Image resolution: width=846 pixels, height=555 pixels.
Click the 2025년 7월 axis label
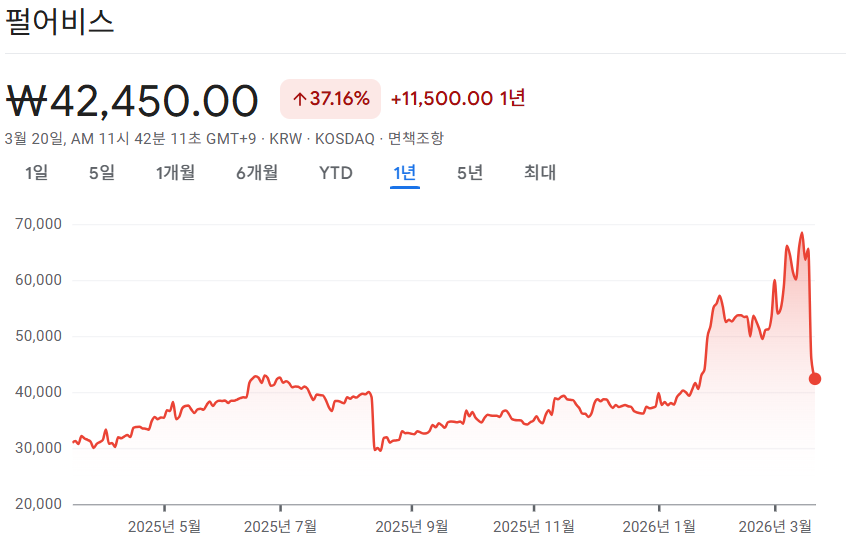point(280,526)
